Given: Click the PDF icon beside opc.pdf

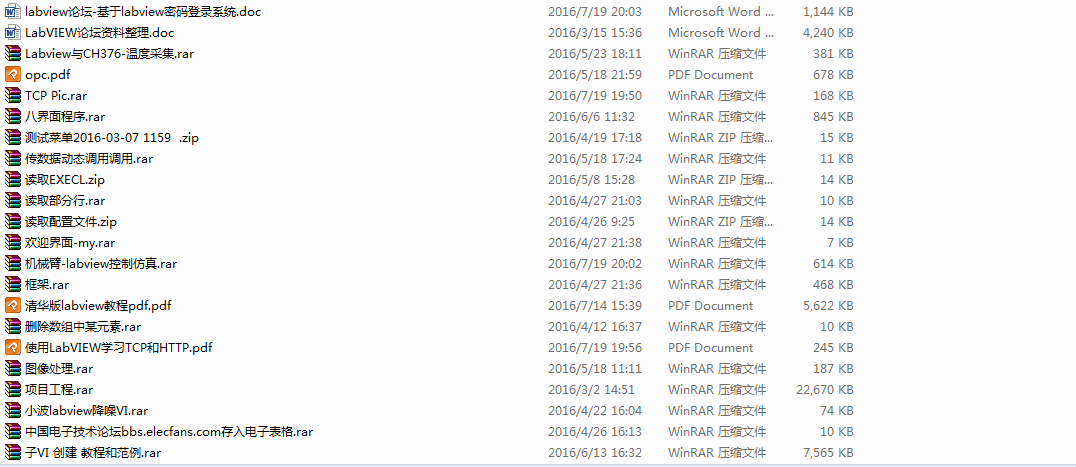Looking at the screenshot, I should pyautogui.click(x=13, y=75).
